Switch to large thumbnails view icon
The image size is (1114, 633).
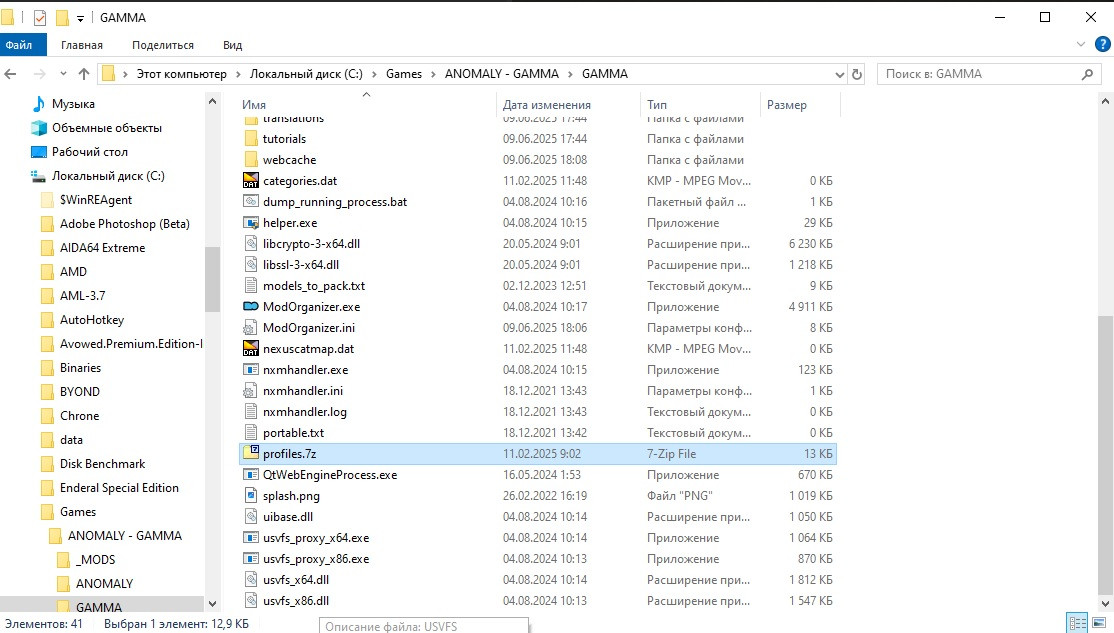click(x=1098, y=623)
